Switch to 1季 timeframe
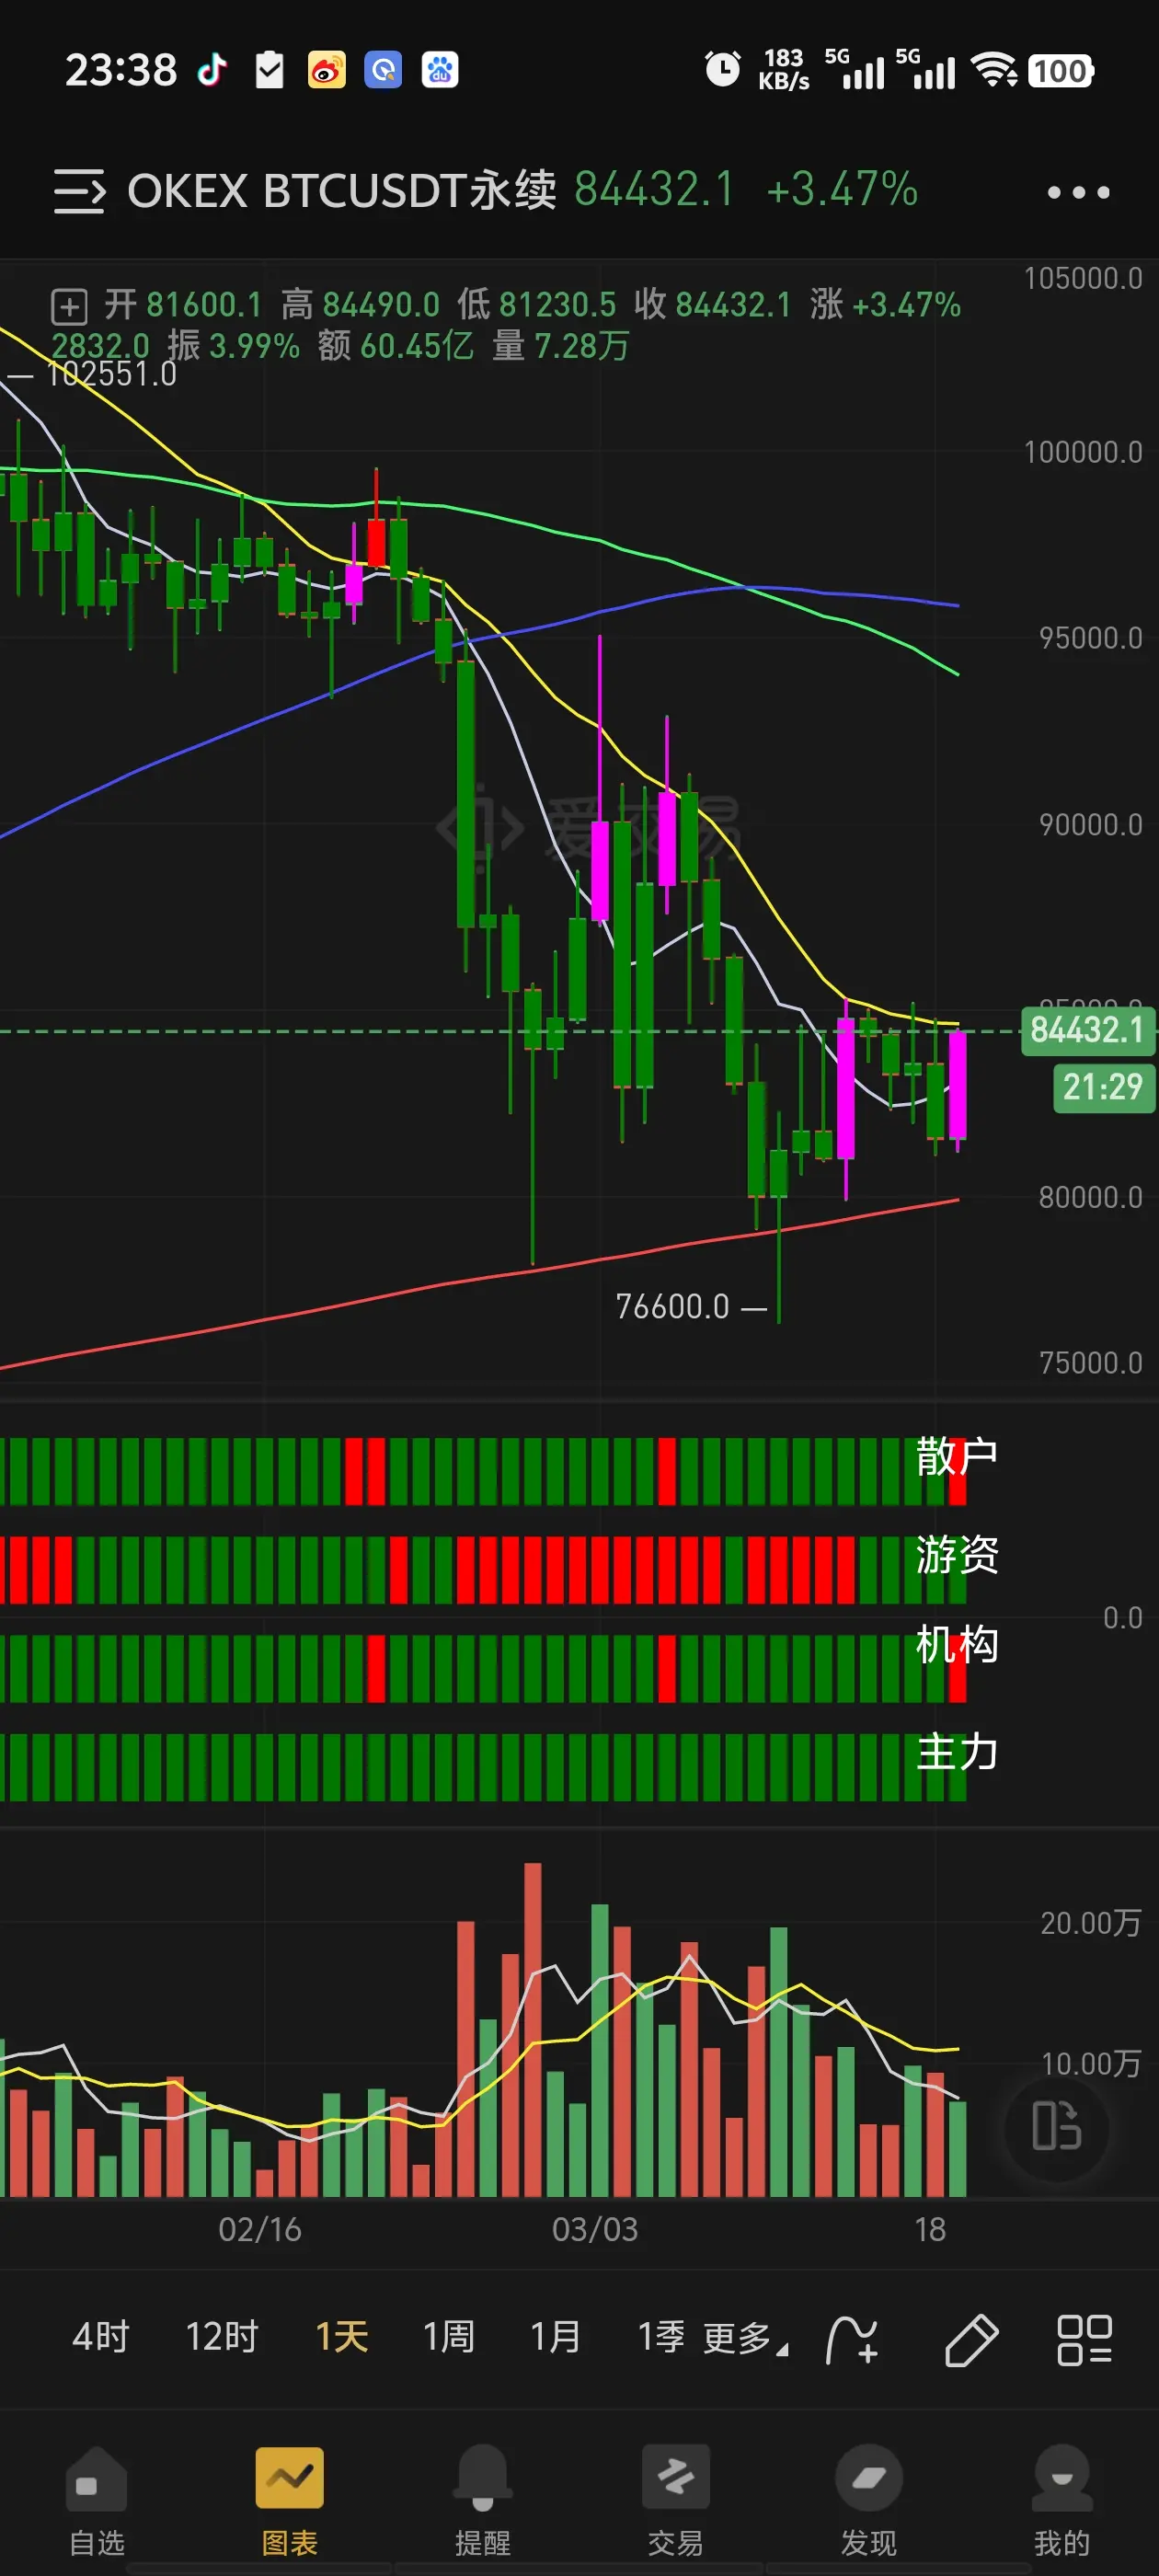The height and width of the screenshot is (2576, 1159). (661, 2337)
